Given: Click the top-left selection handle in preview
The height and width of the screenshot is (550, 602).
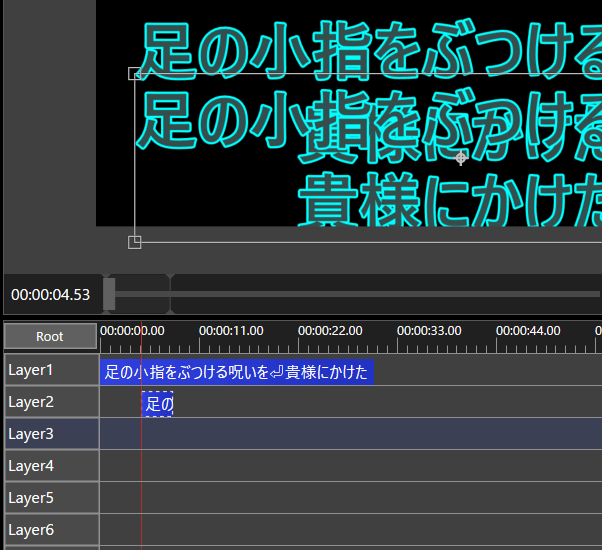Looking at the screenshot, I should click(135, 73).
